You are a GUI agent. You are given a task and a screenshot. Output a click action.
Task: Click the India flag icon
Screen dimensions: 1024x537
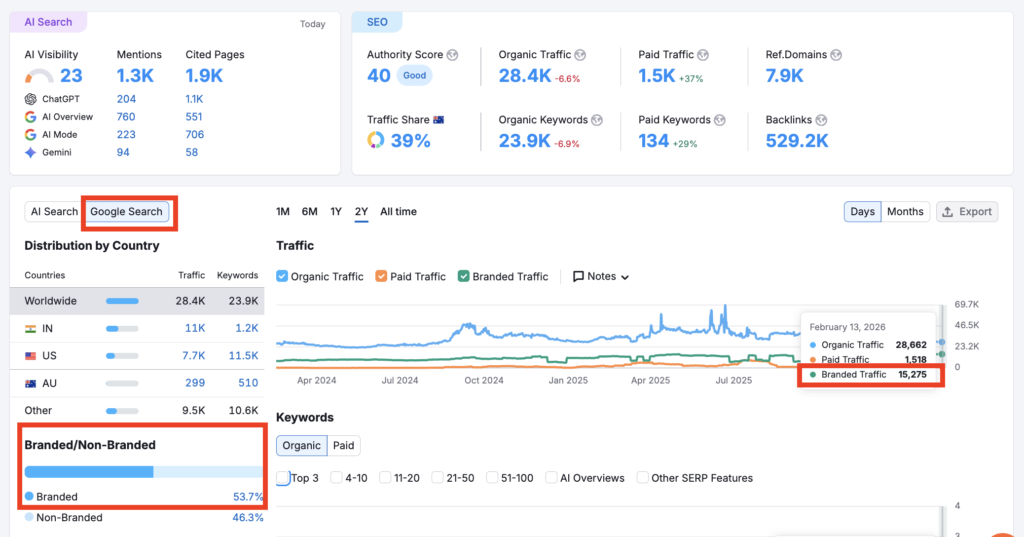click(30, 328)
